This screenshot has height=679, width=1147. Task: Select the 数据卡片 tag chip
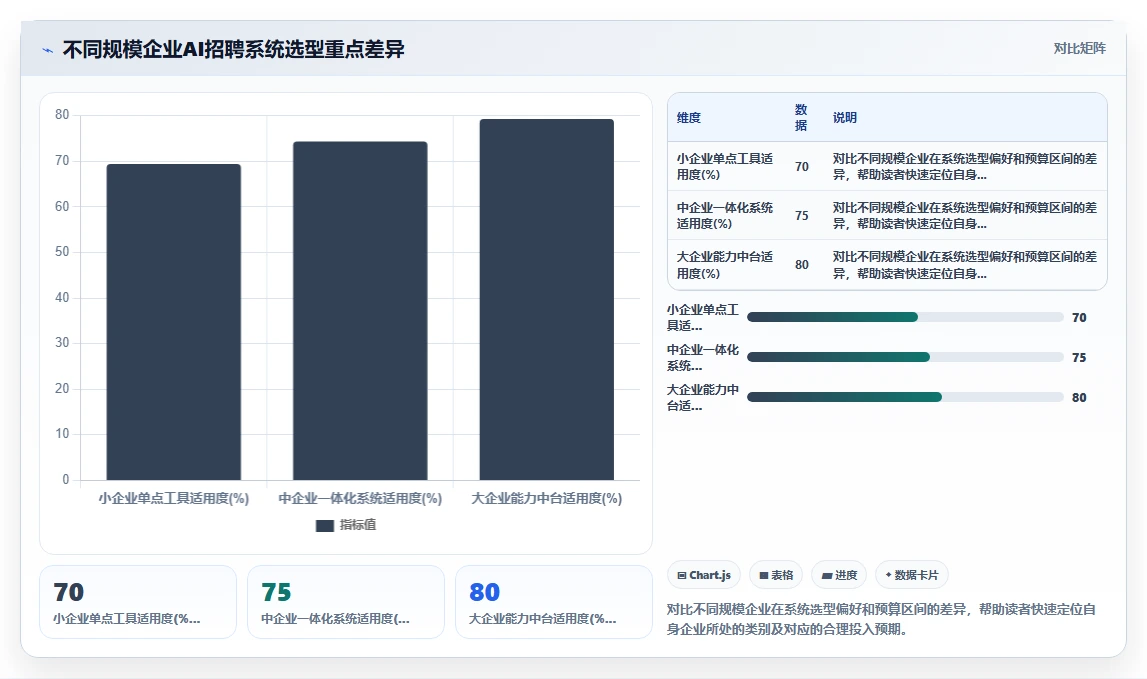point(911,575)
